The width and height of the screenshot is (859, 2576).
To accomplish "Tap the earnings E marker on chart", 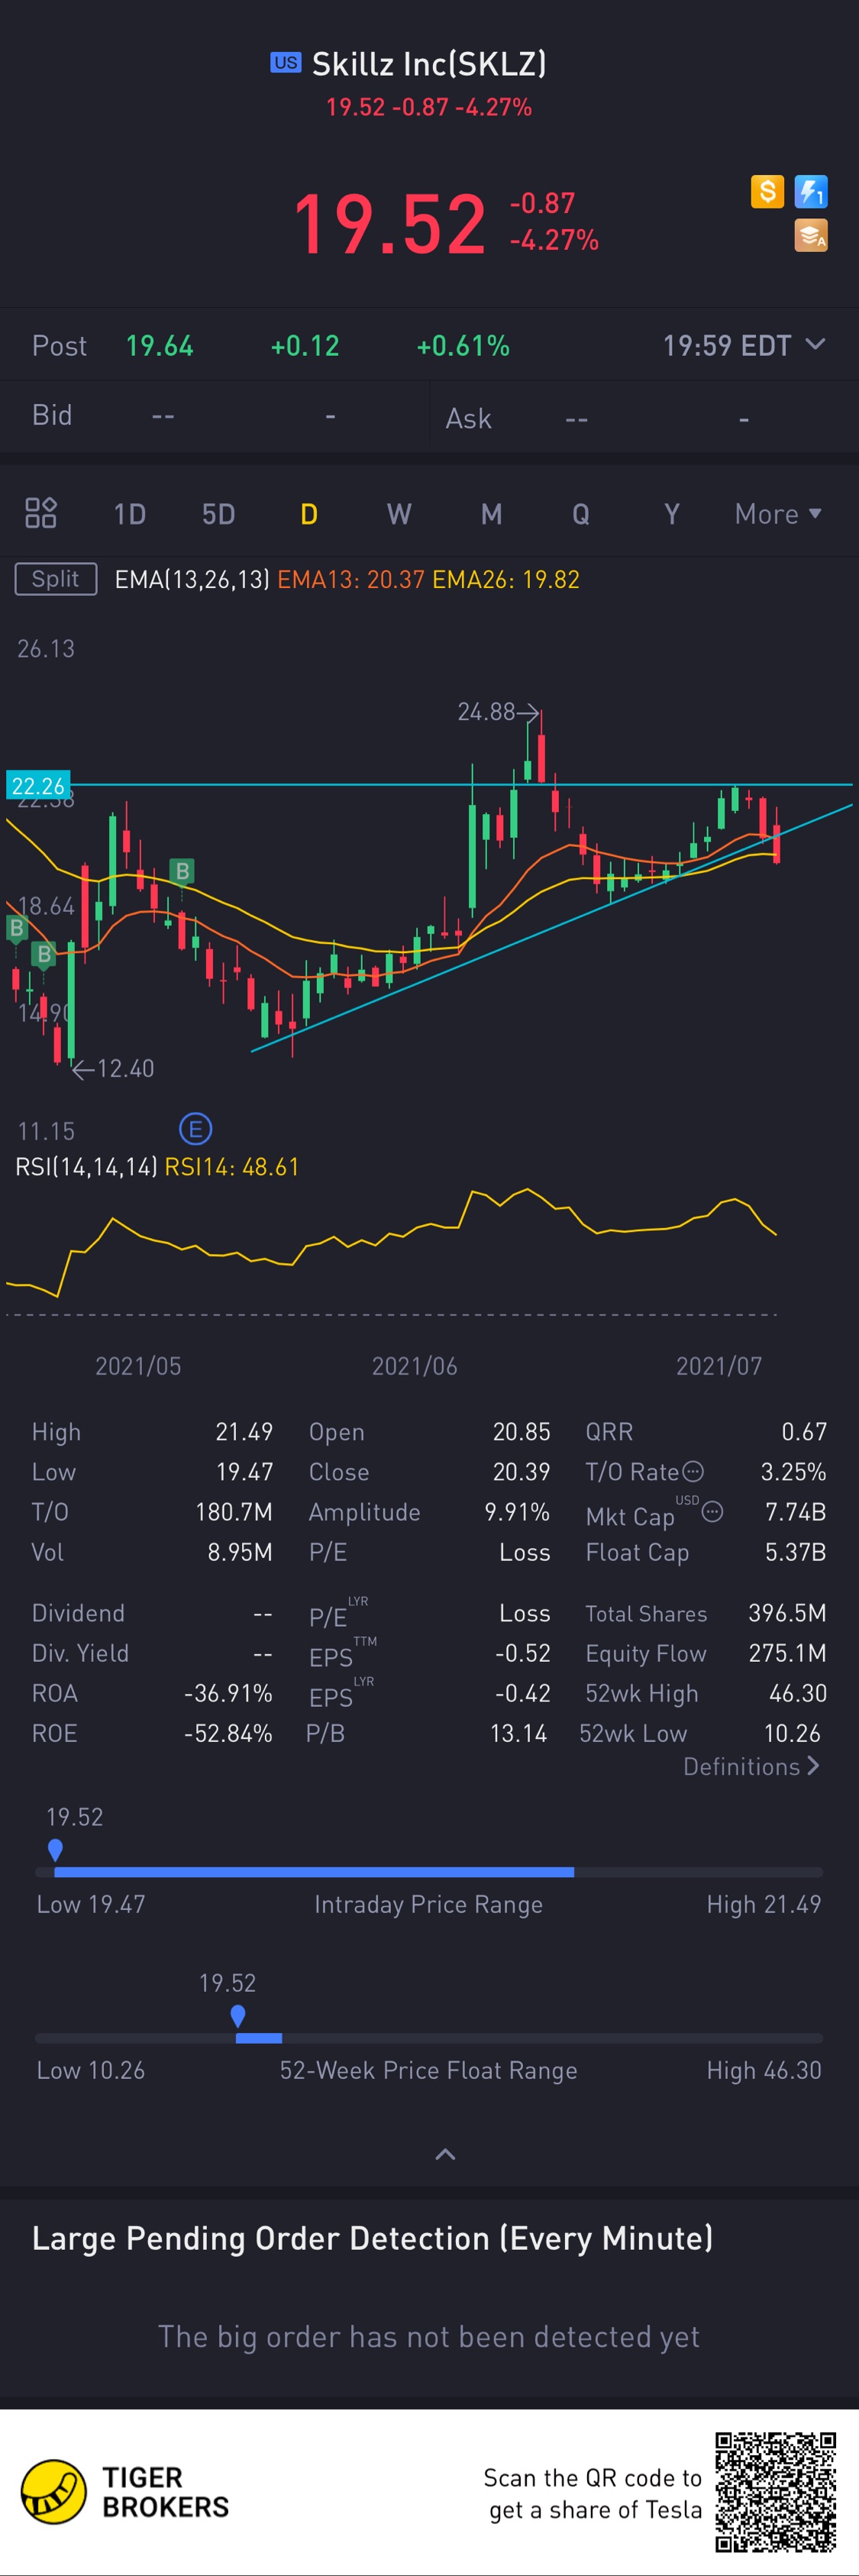I will coord(195,1130).
